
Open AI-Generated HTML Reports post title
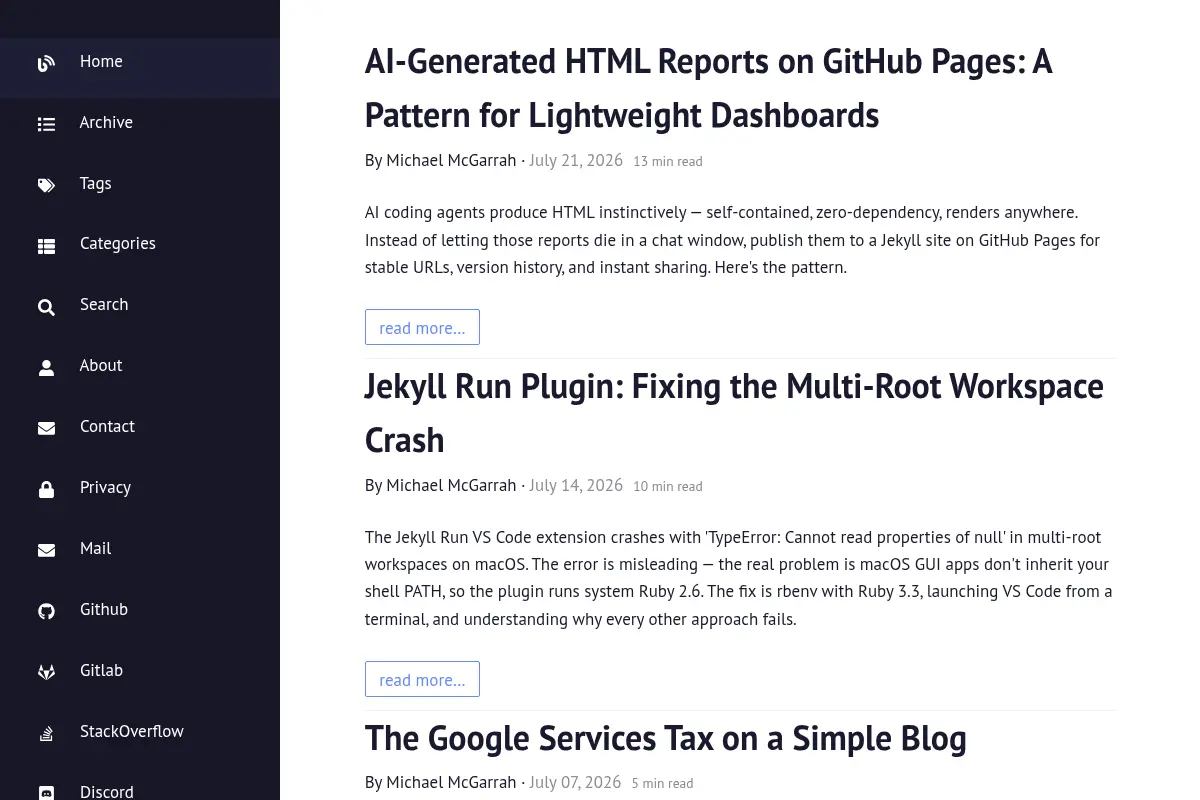coord(708,88)
